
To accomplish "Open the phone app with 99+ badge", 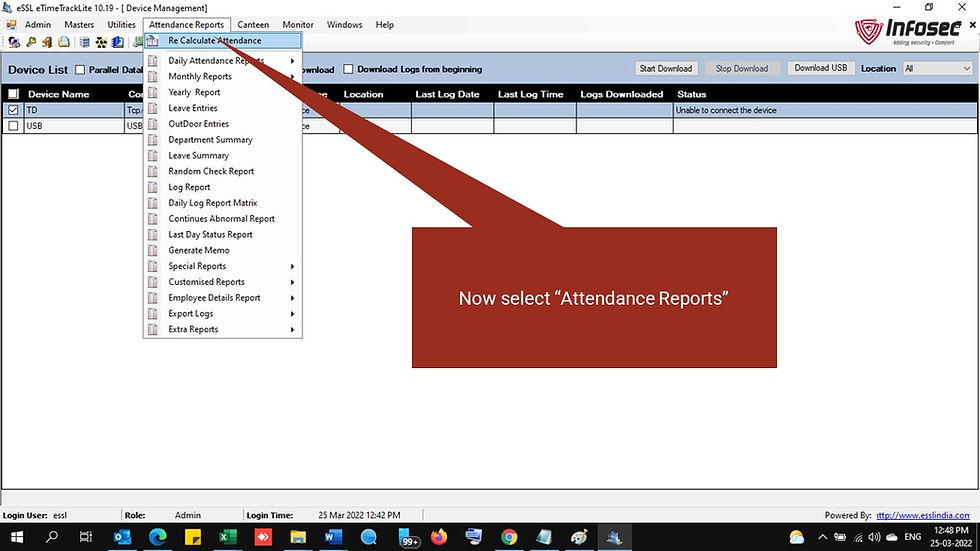I will [x=408, y=537].
